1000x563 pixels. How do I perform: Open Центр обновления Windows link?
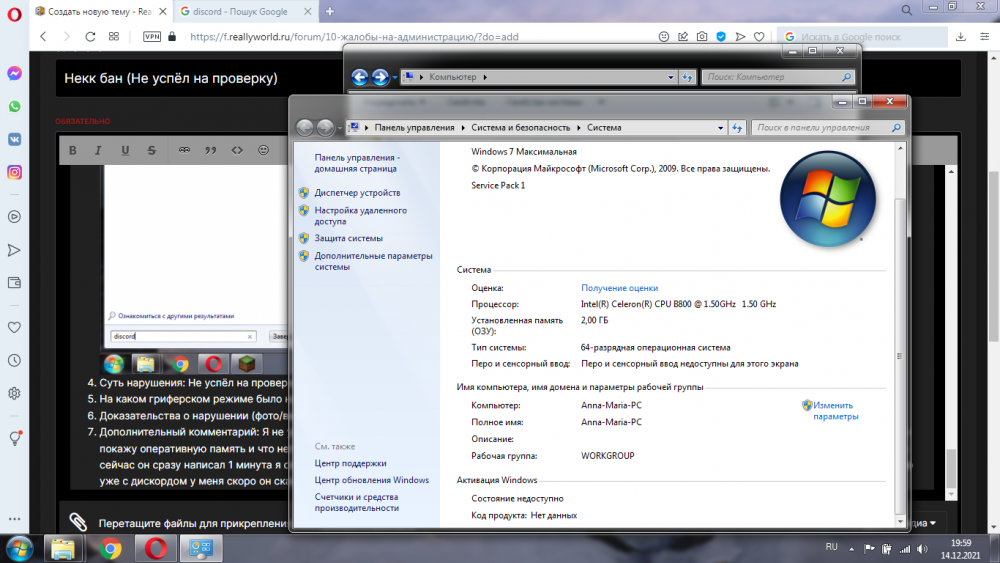(371, 480)
